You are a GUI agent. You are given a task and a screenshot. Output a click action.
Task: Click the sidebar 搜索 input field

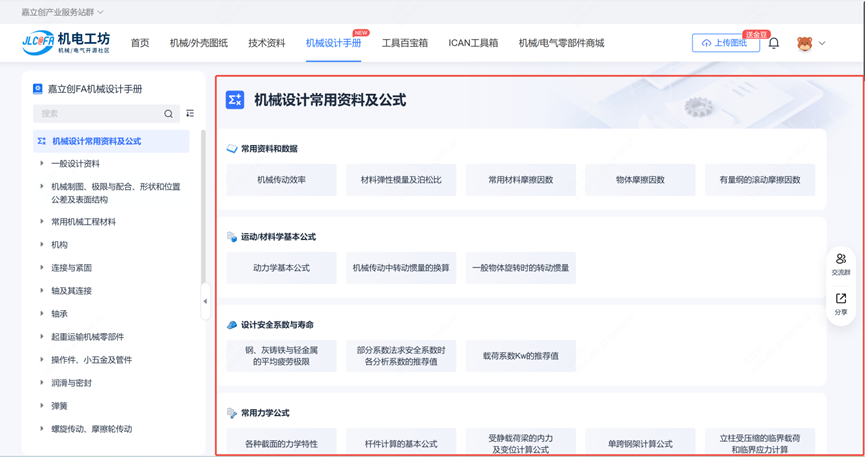click(x=98, y=114)
